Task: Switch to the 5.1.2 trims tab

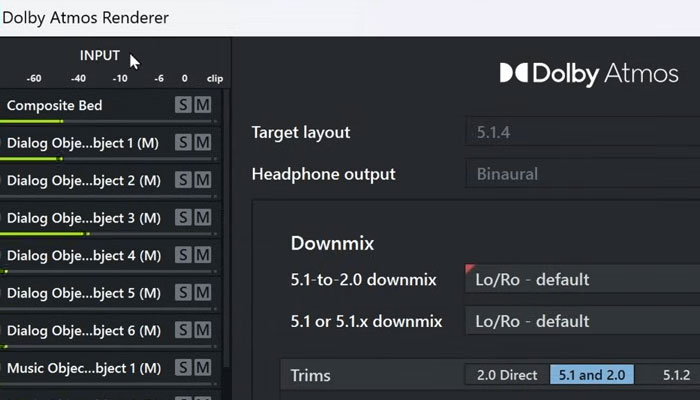Action: pyautogui.click(x=676, y=375)
